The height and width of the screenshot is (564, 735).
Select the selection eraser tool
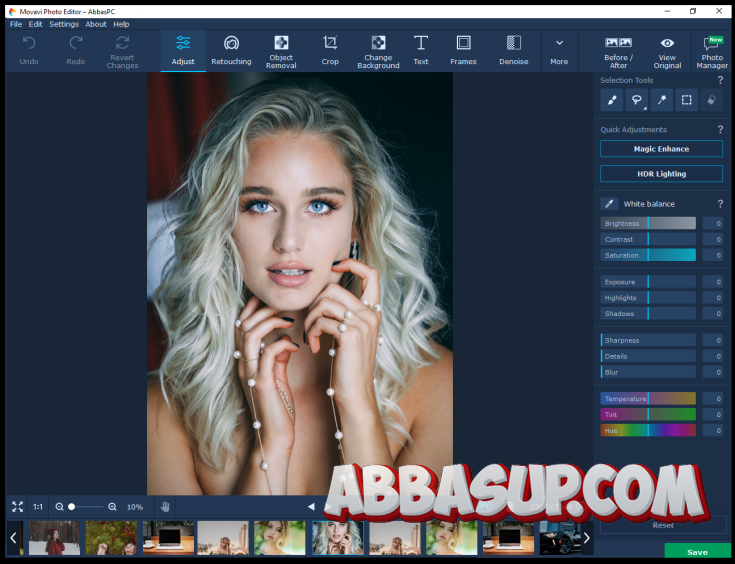point(711,100)
